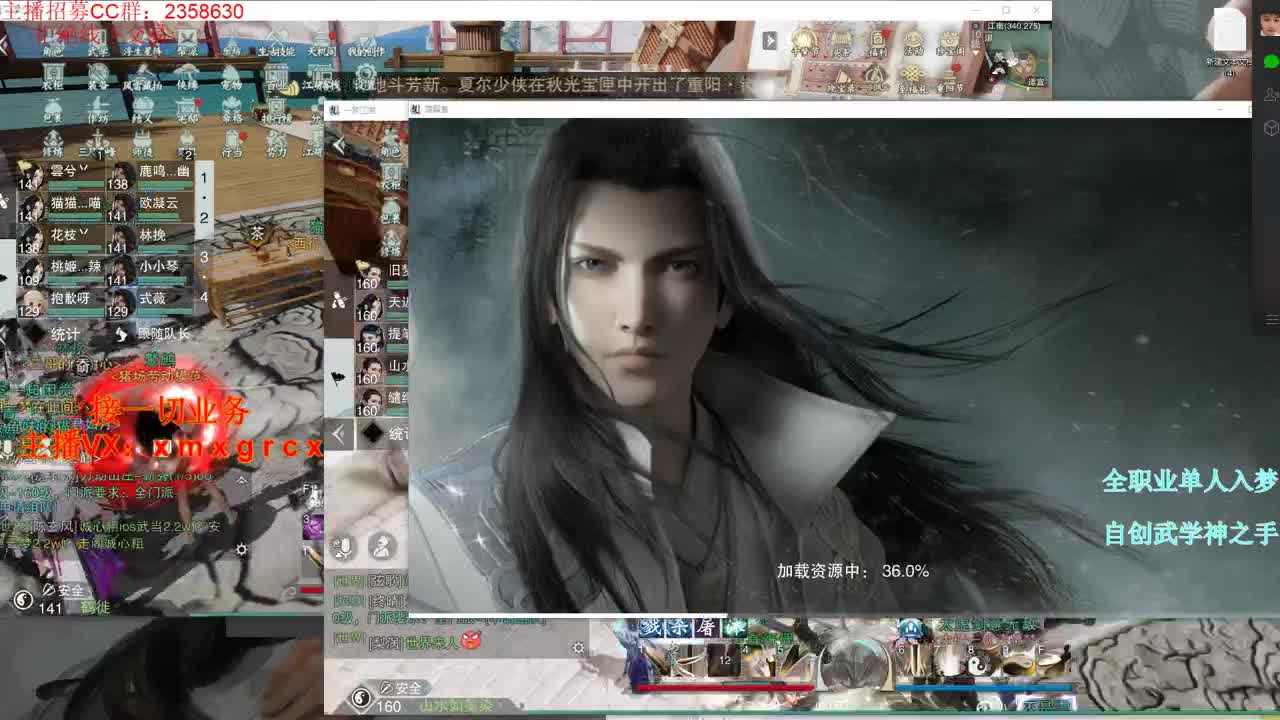This screenshot has width=1280, height=720.
Task: Open the 新建文本文档 desktop file
Action: pyautogui.click(x=1228, y=44)
